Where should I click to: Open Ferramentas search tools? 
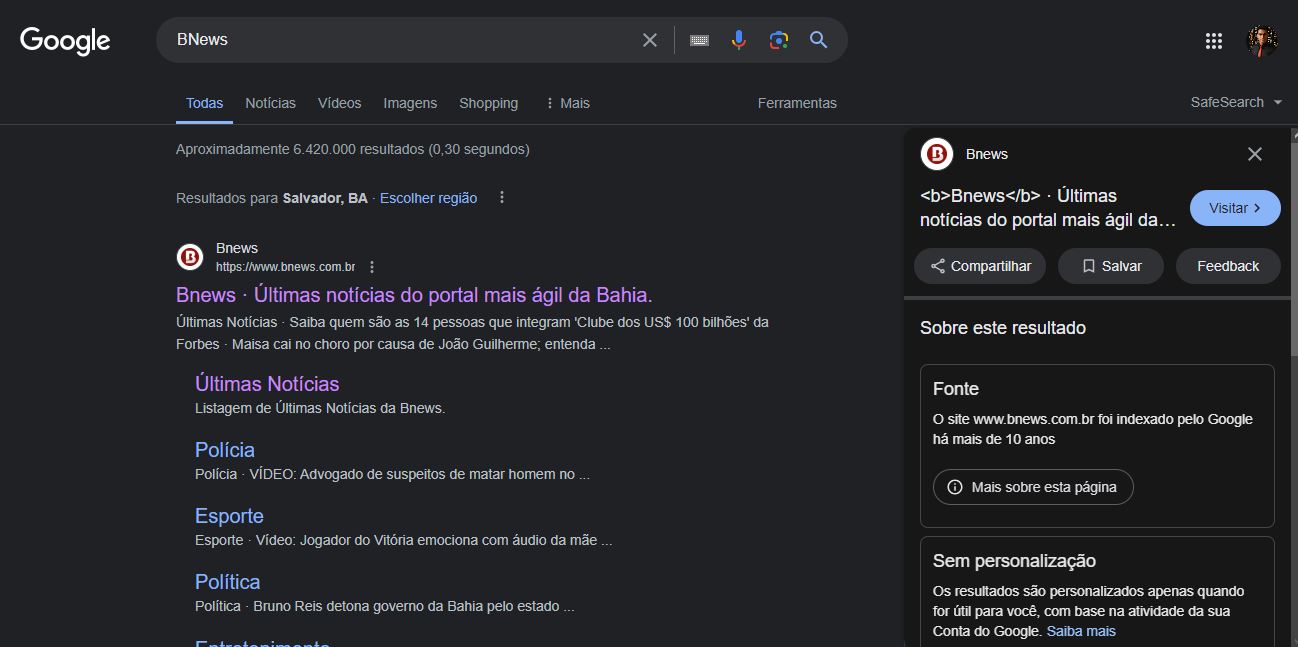click(797, 103)
